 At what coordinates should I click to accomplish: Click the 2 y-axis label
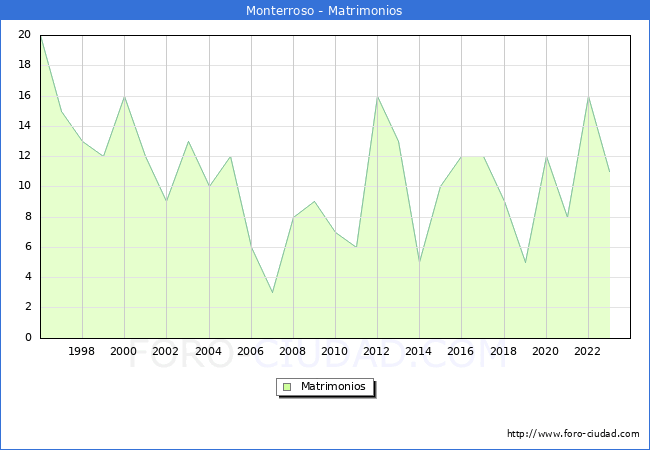(28, 307)
